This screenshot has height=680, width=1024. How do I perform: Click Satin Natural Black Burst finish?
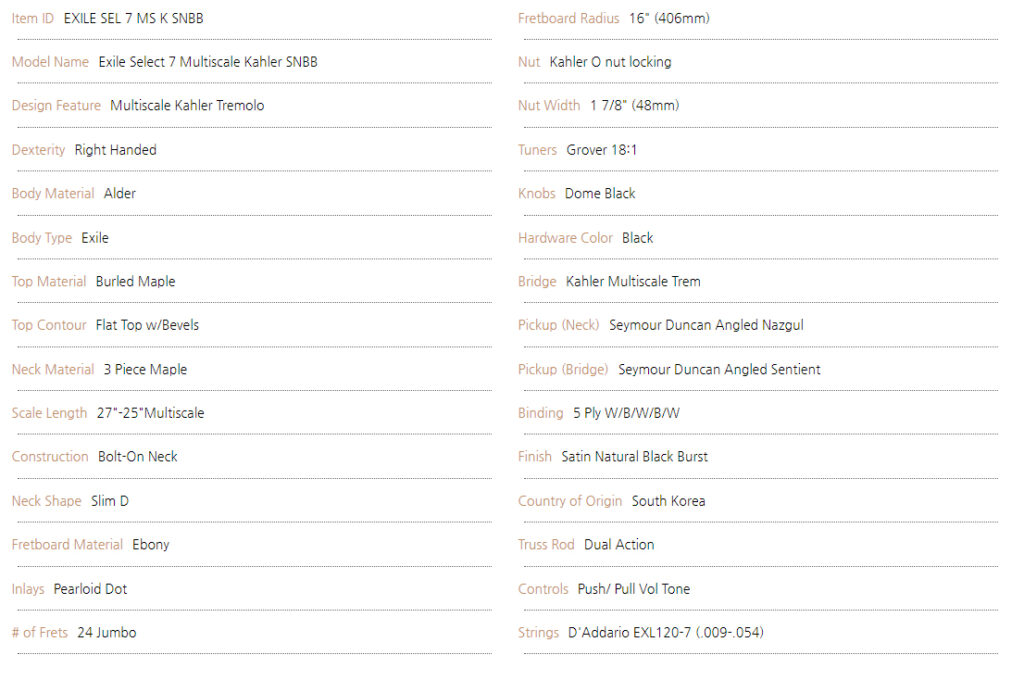pos(634,457)
